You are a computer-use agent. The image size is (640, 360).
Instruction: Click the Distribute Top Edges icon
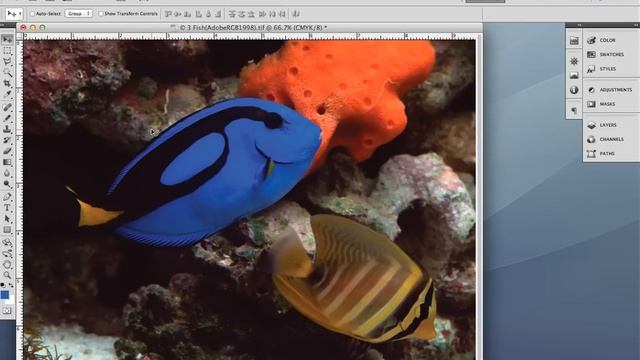point(232,14)
